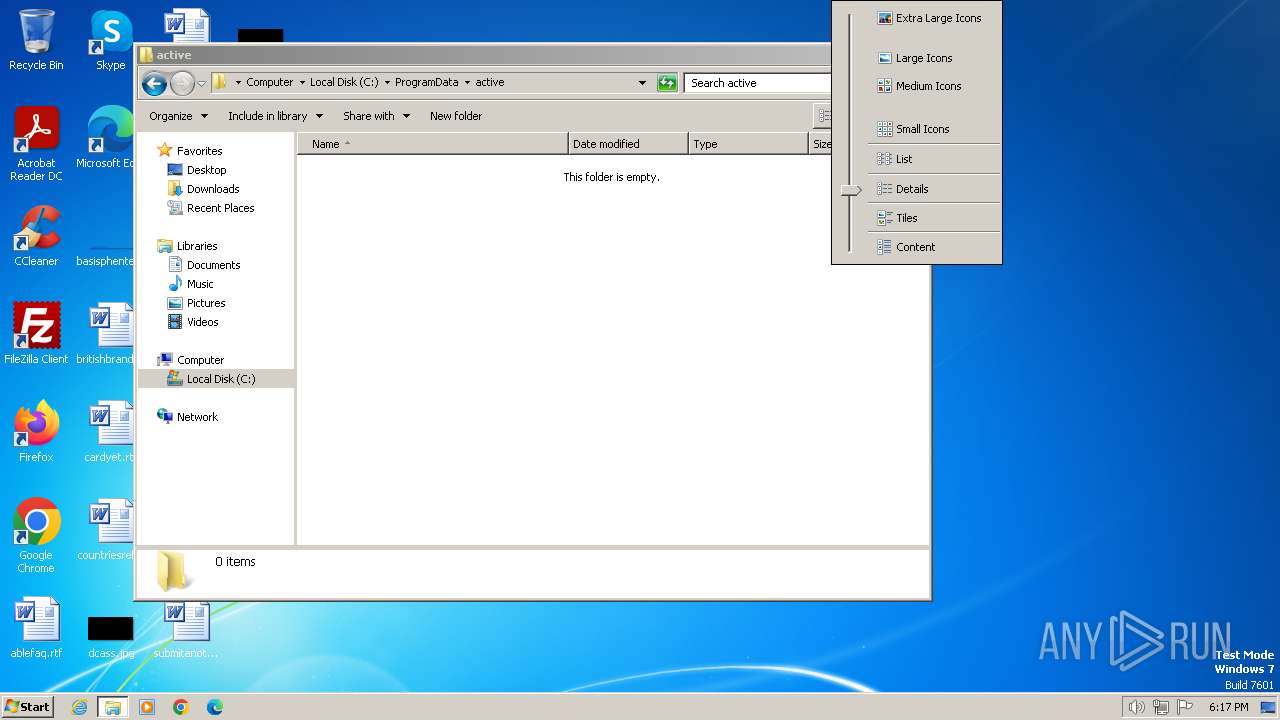Open Windows Media Player from taskbar
The height and width of the screenshot is (720, 1280).
tap(147, 707)
